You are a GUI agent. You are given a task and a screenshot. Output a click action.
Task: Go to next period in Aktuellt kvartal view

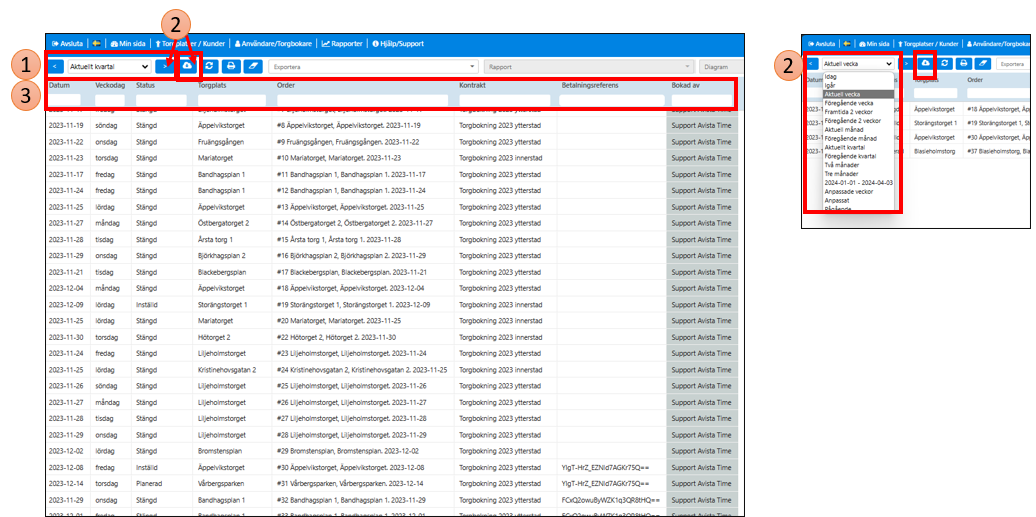tap(164, 66)
